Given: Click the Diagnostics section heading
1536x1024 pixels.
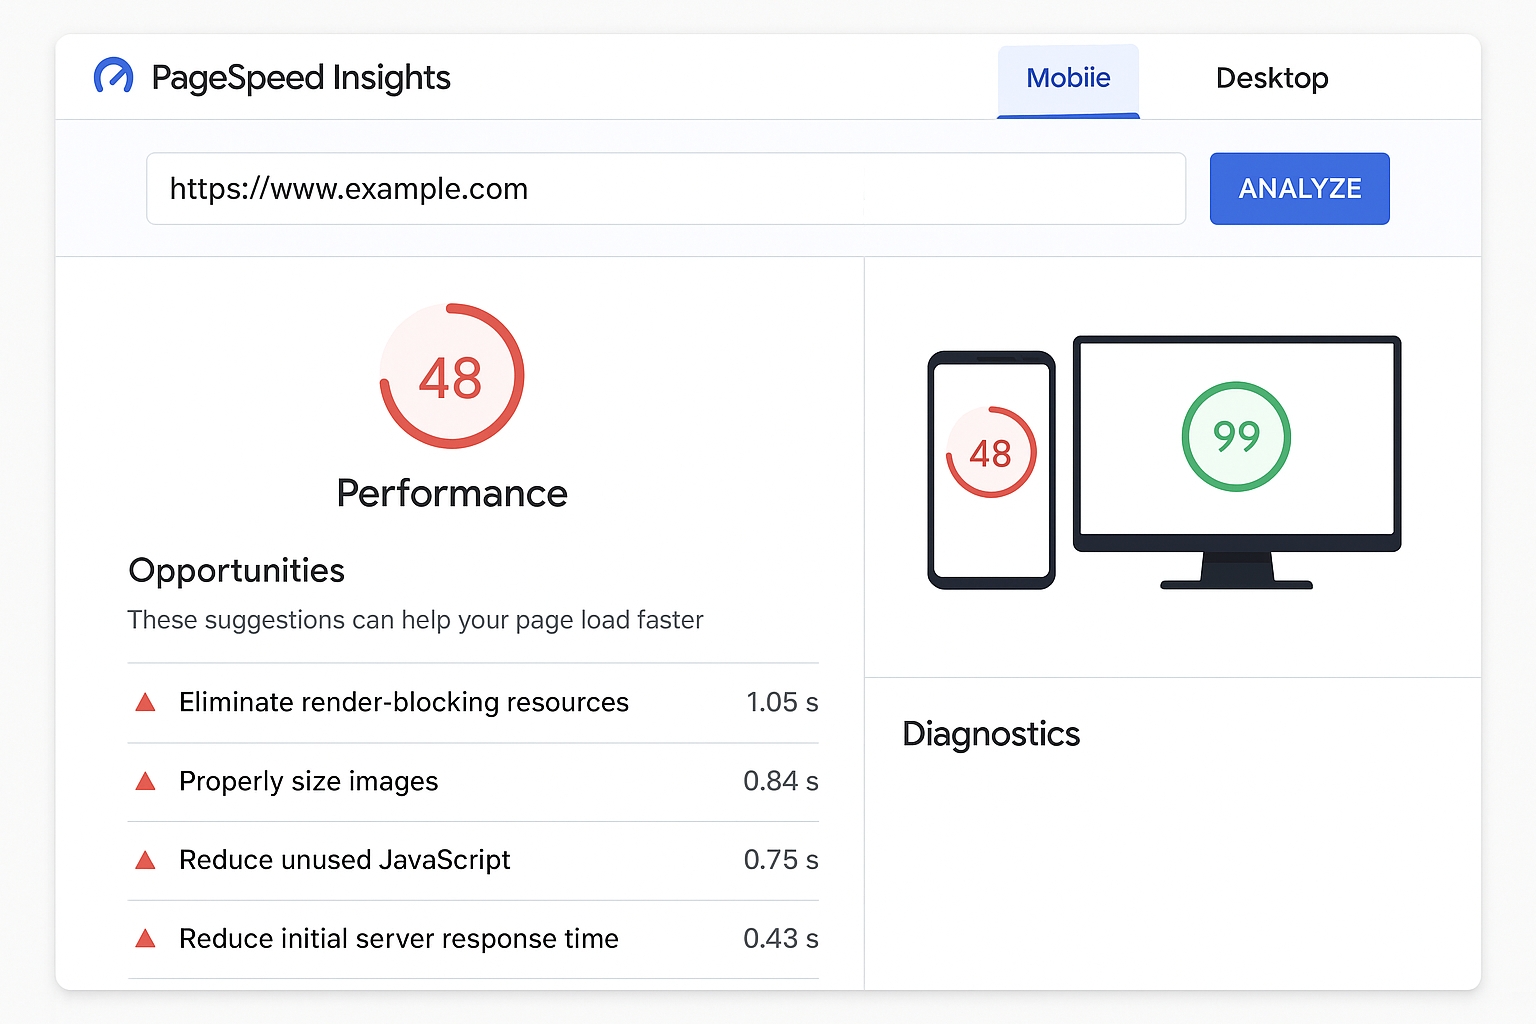Looking at the screenshot, I should pos(990,734).
